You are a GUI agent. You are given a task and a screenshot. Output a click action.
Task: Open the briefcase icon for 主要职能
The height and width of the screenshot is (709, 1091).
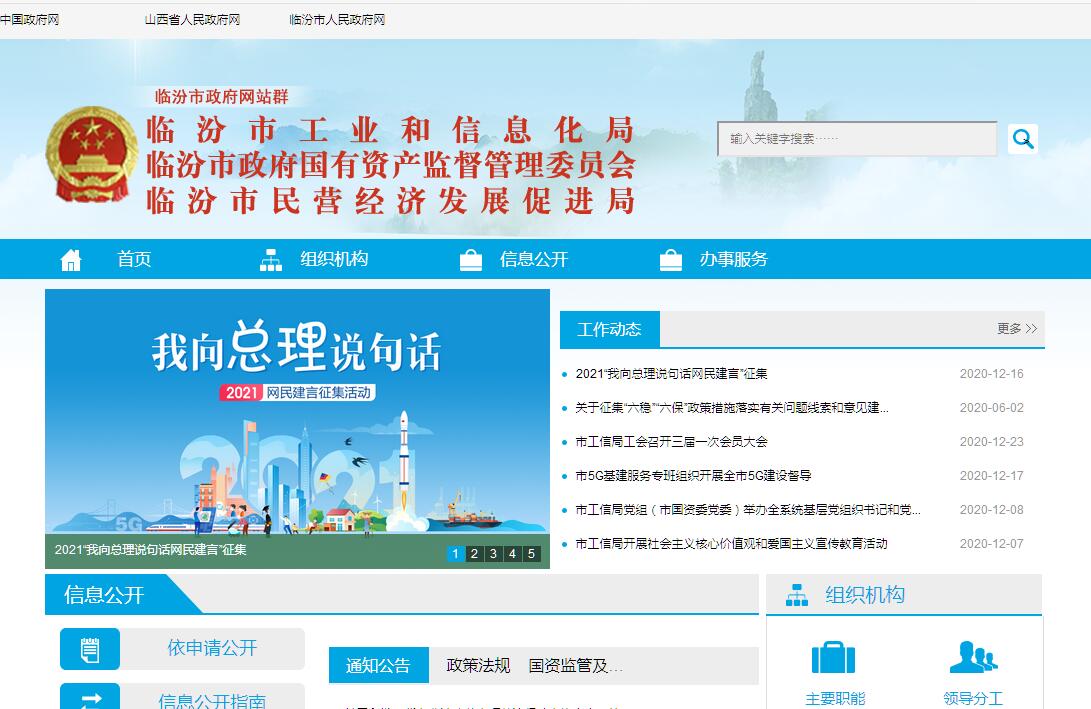click(x=833, y=658)
